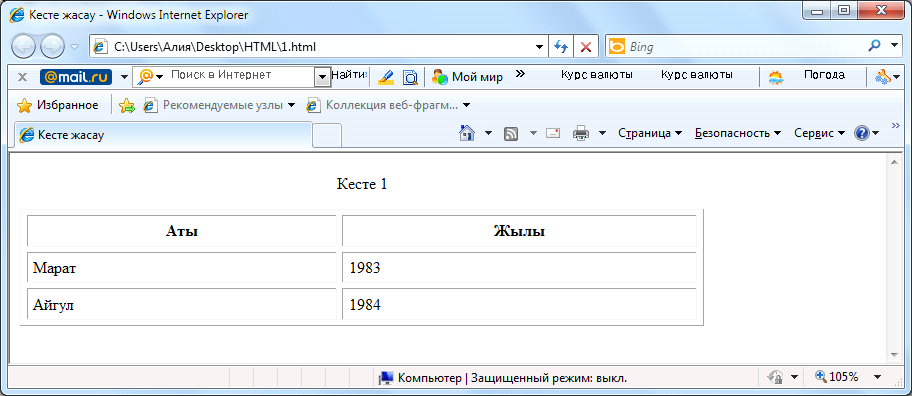Open the Безопасность menu
This screenshot has width=912, height=396.
point(738,133)
